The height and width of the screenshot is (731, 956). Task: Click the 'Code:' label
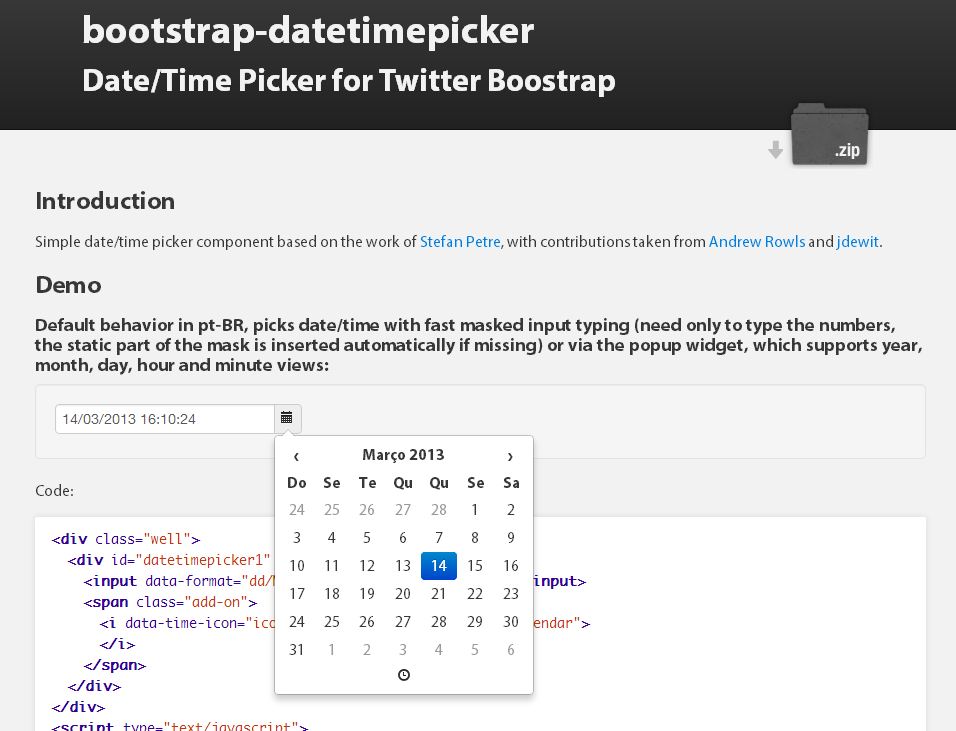54,491
